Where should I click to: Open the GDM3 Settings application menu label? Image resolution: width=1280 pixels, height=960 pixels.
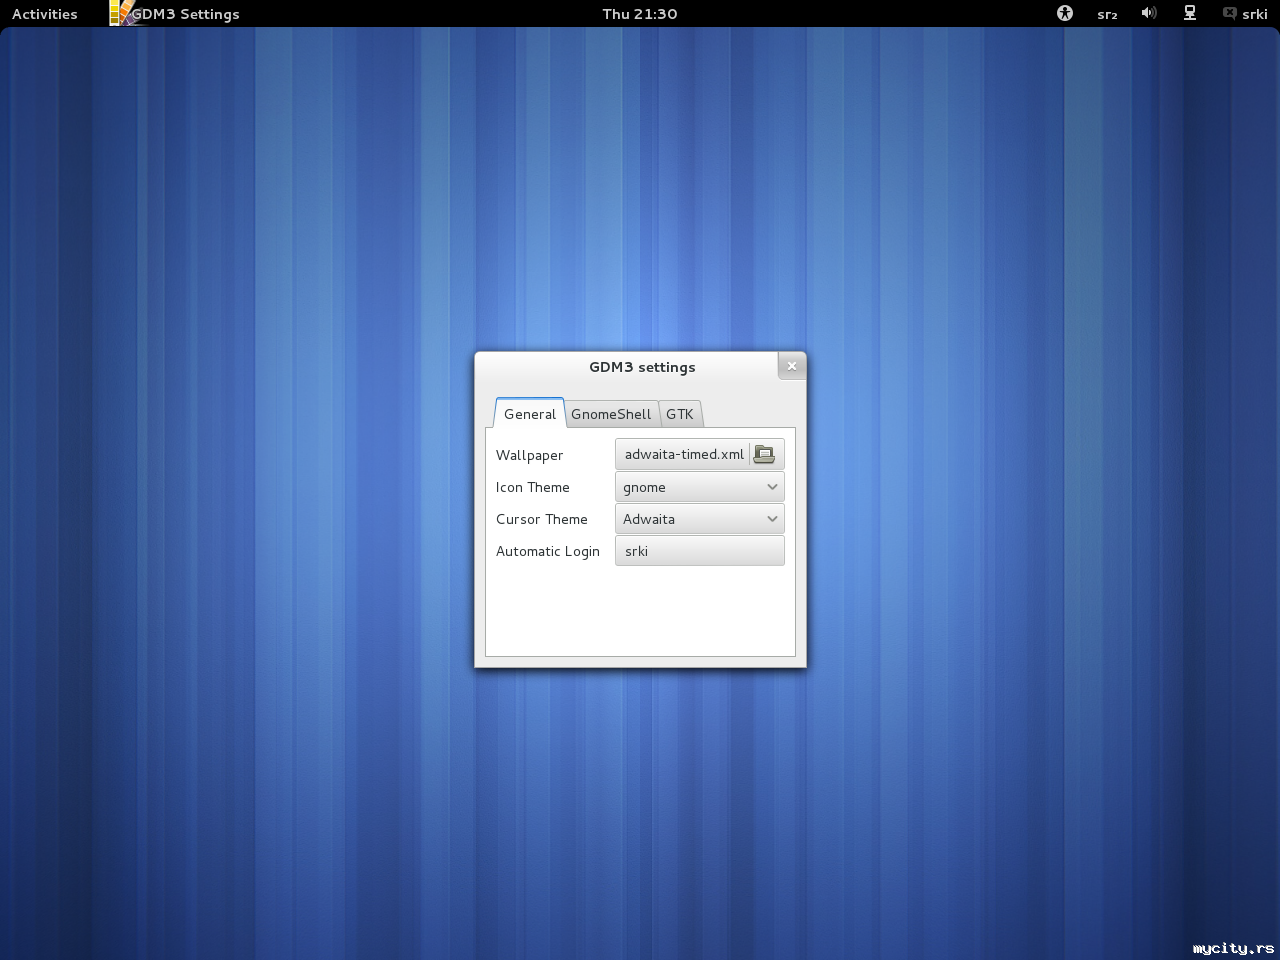pyautogui.click(x=186, y=14)
